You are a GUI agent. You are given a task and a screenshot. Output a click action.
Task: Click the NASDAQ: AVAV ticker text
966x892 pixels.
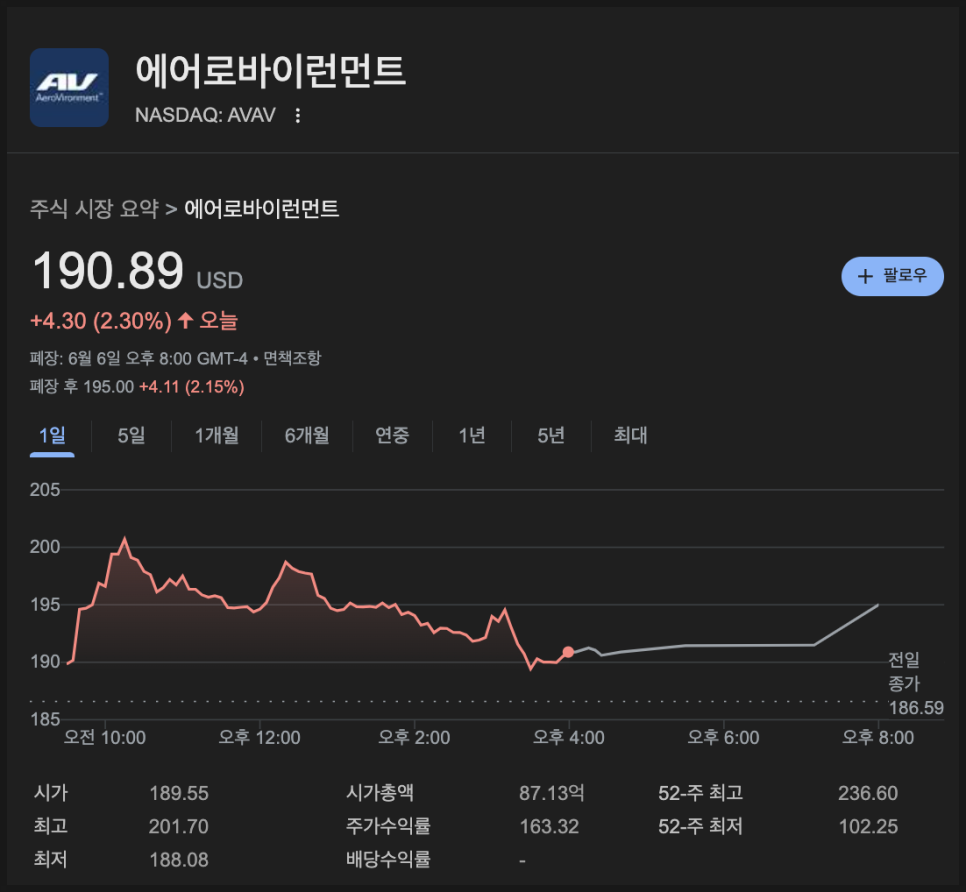tap(205, 115)
